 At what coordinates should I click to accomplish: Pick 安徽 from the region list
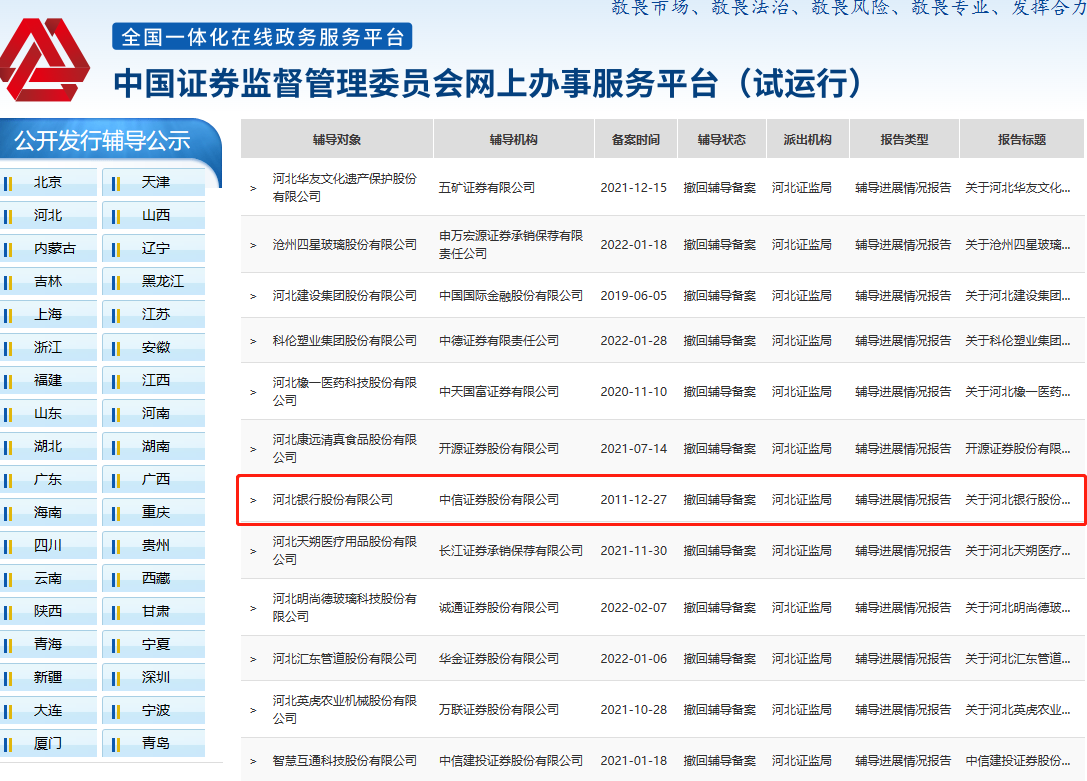154,347
